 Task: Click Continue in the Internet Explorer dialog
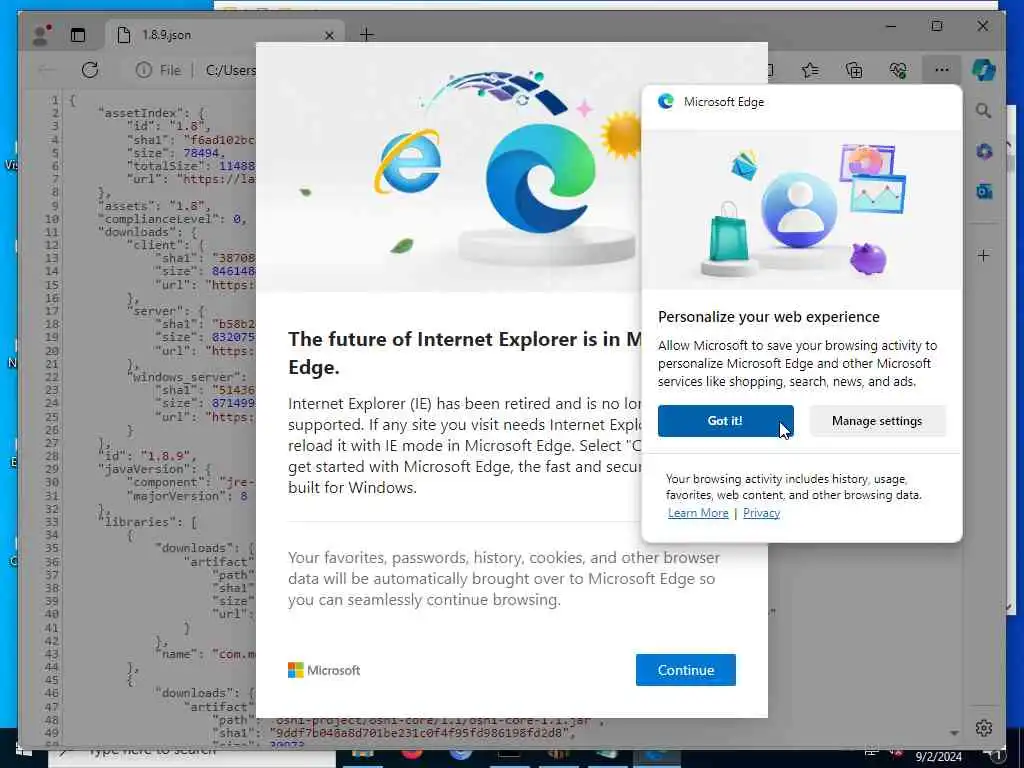click(x=686, y=670)
